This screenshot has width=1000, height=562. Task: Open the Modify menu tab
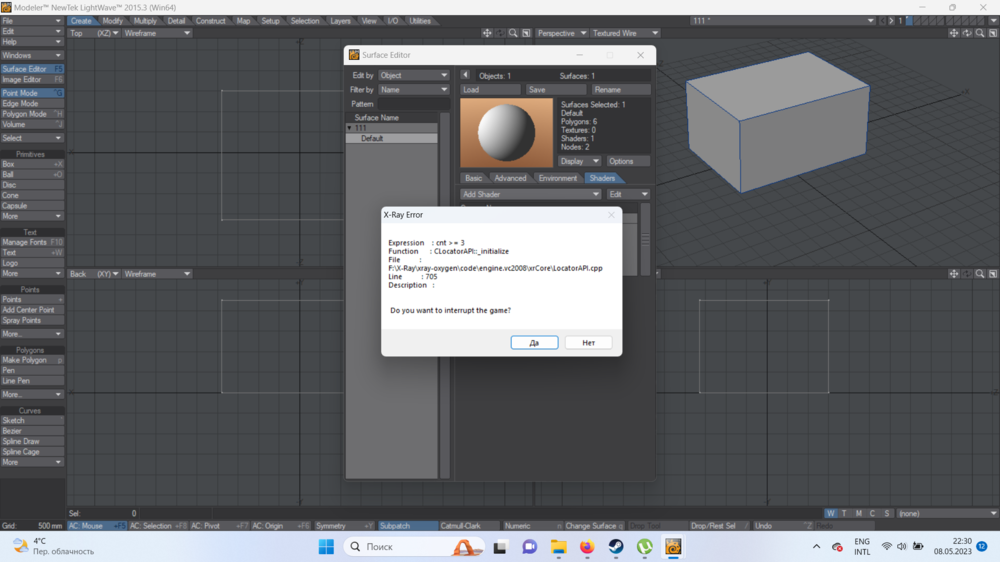click(113, 20)
